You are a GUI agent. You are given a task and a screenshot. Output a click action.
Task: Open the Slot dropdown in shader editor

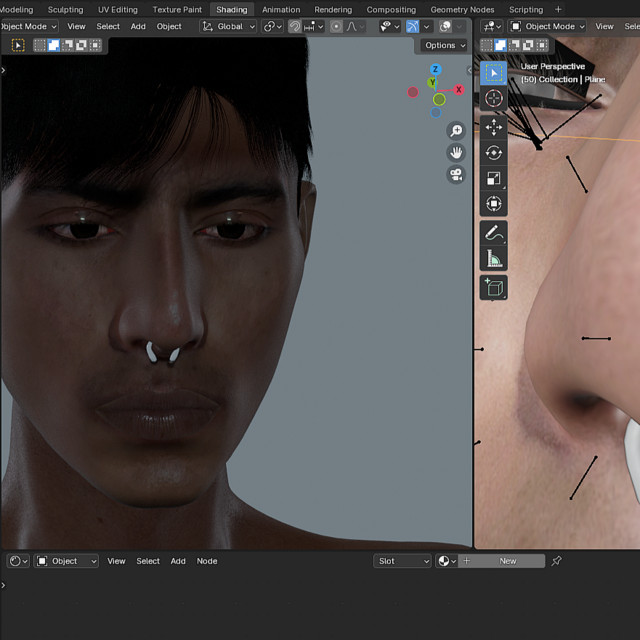[403, 561]
